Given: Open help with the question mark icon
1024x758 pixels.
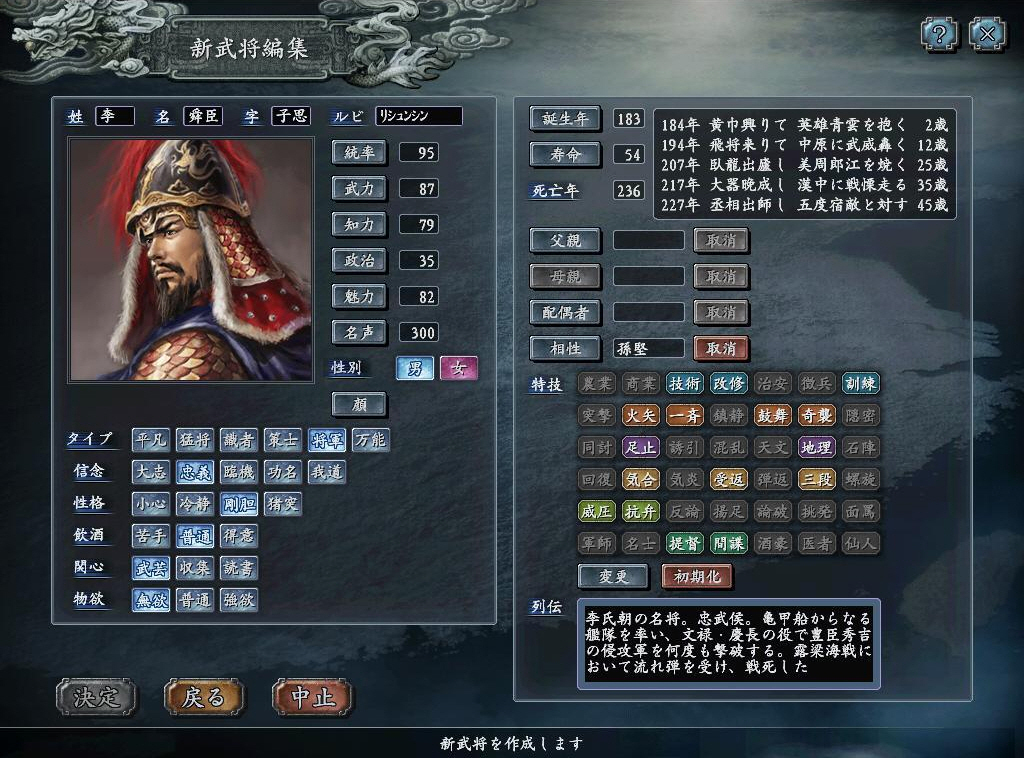Looking at the screenshot, I should 939,33.
